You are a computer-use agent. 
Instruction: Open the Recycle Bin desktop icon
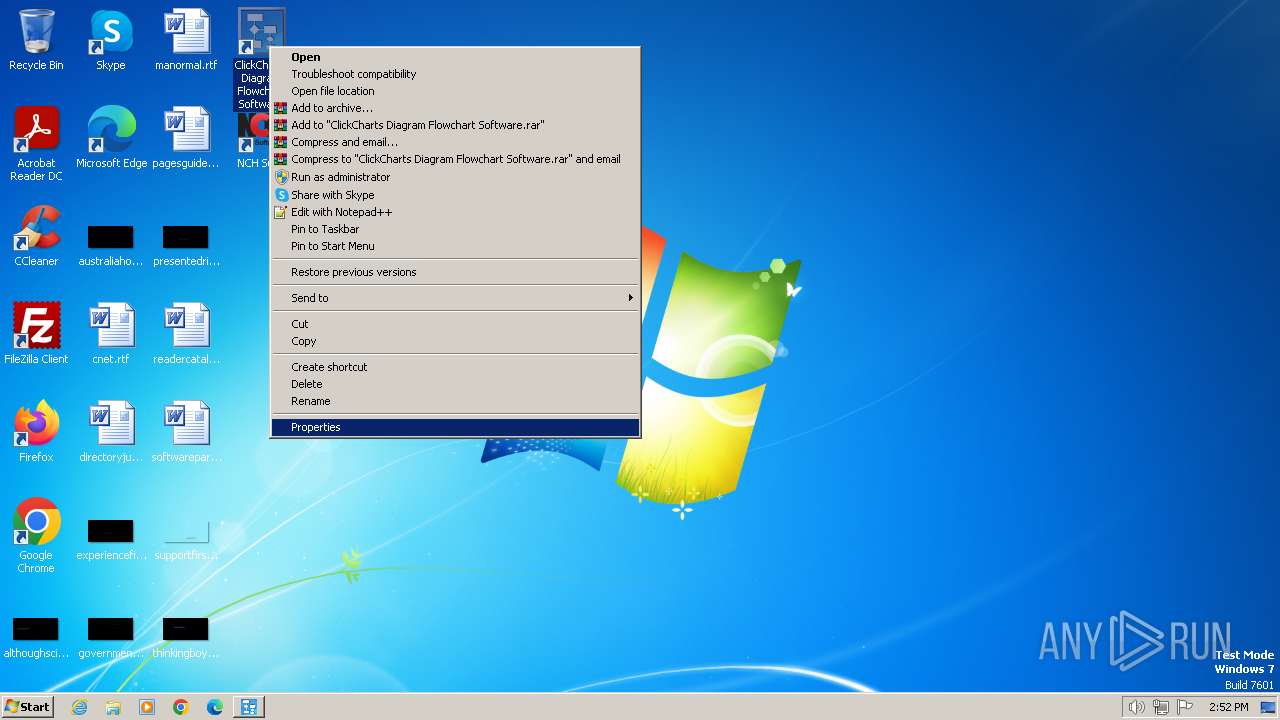pos(36,40)
